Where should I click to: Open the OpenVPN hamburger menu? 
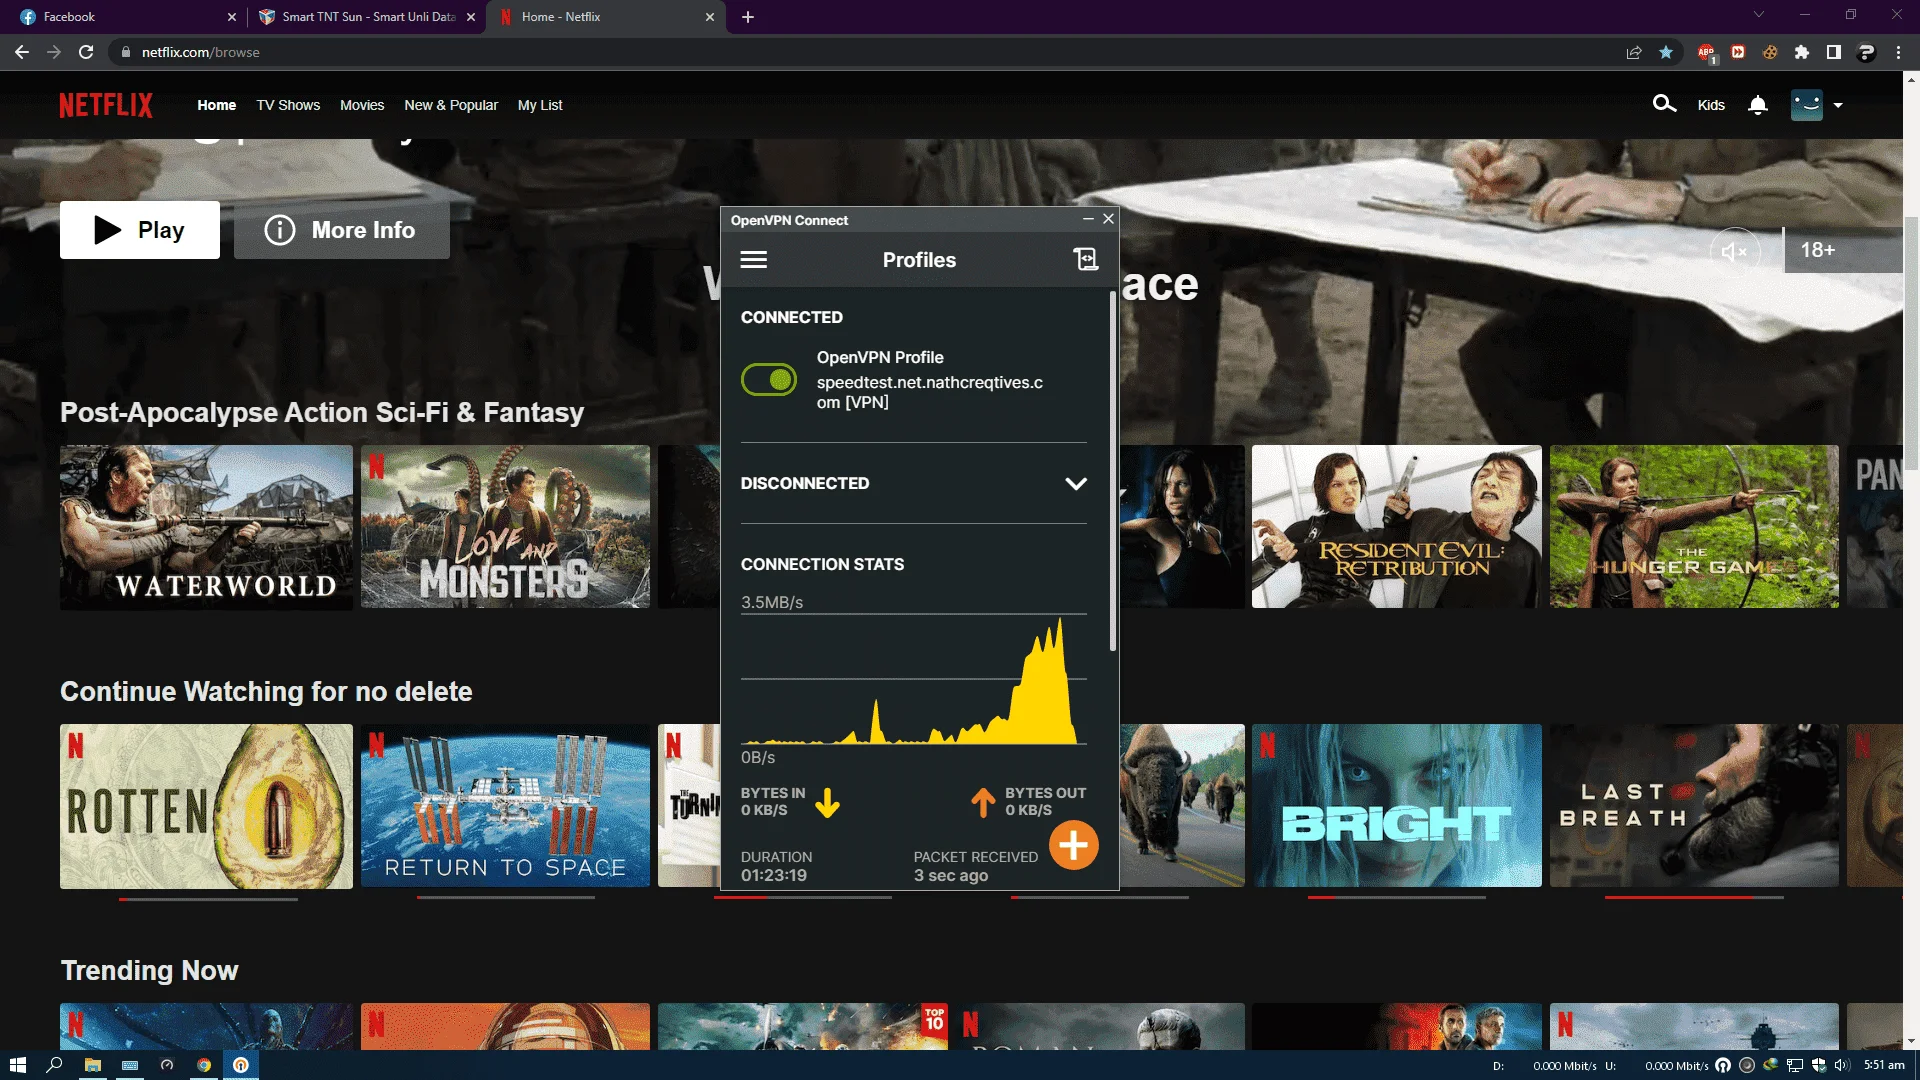[x=753, y=260]
